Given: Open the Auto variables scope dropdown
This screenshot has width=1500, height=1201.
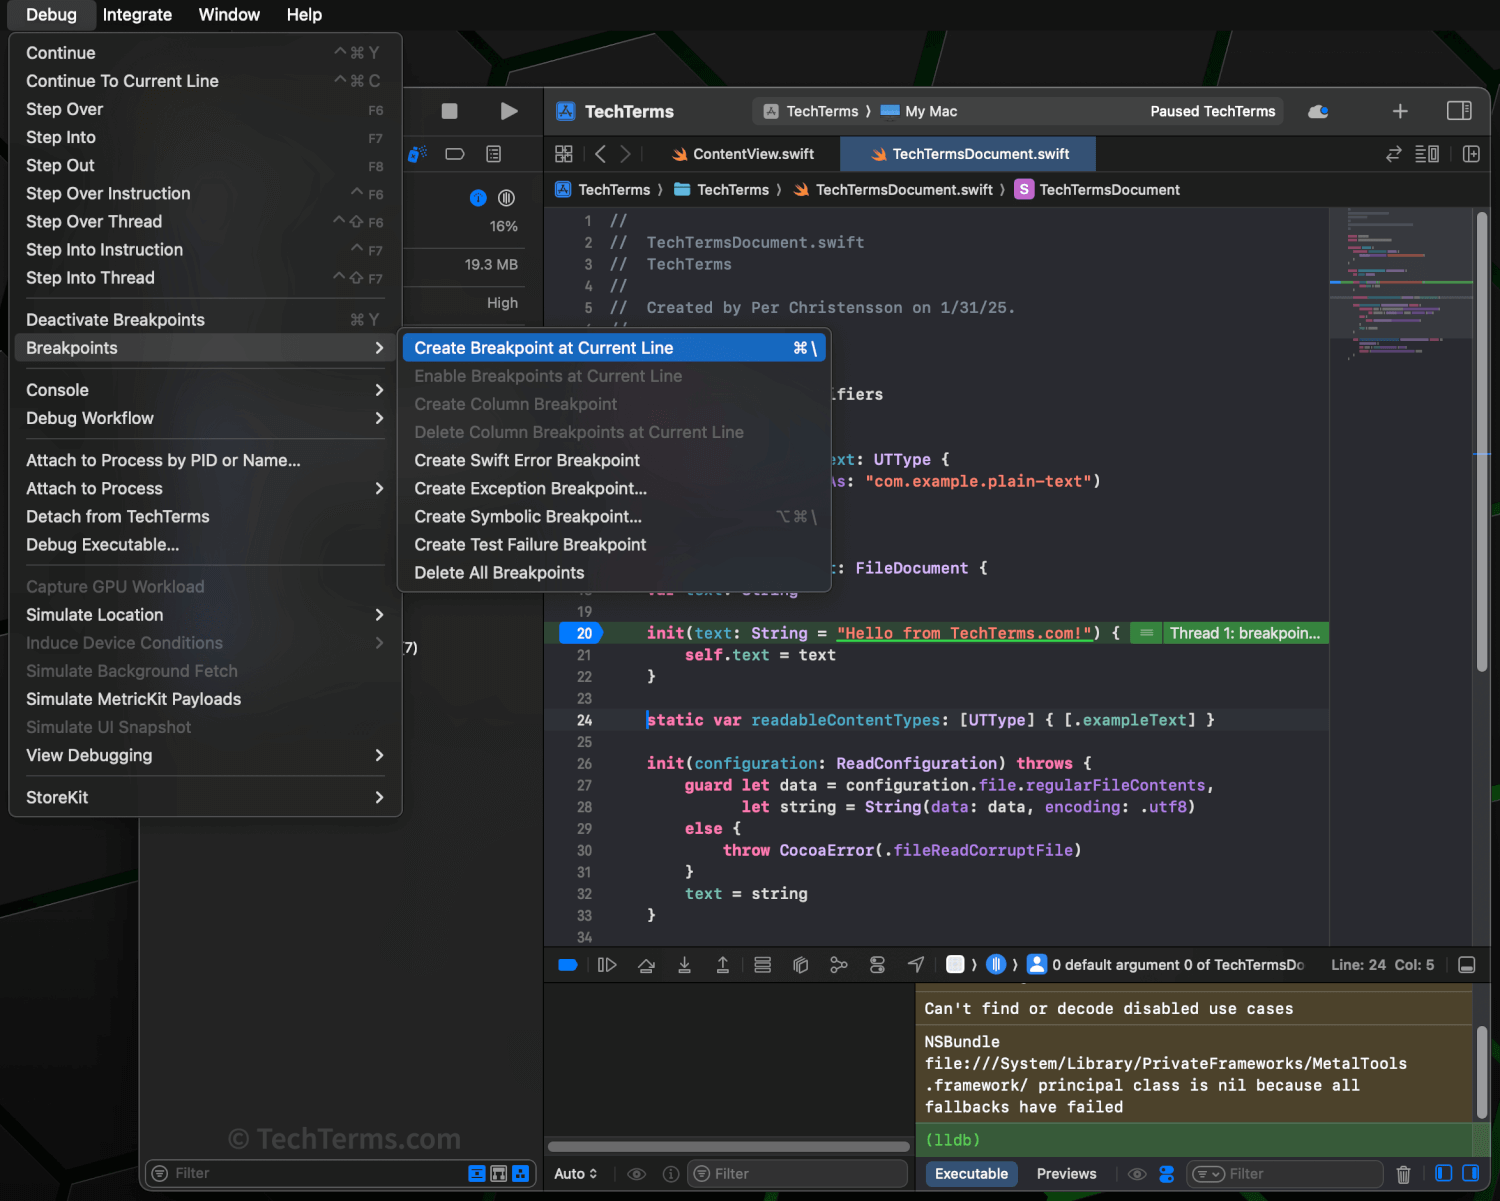Looking at the screenshot, I should [576, 1174].
